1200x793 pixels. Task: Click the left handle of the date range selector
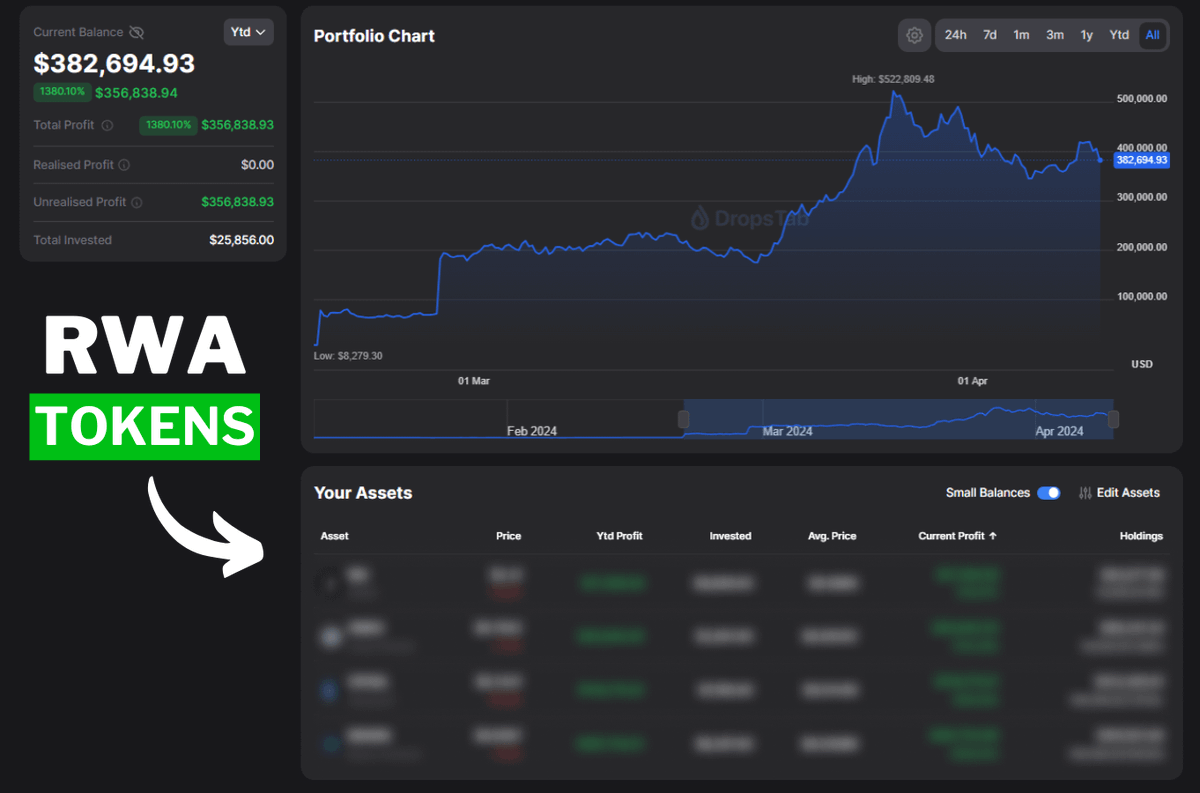click(683, 419)
